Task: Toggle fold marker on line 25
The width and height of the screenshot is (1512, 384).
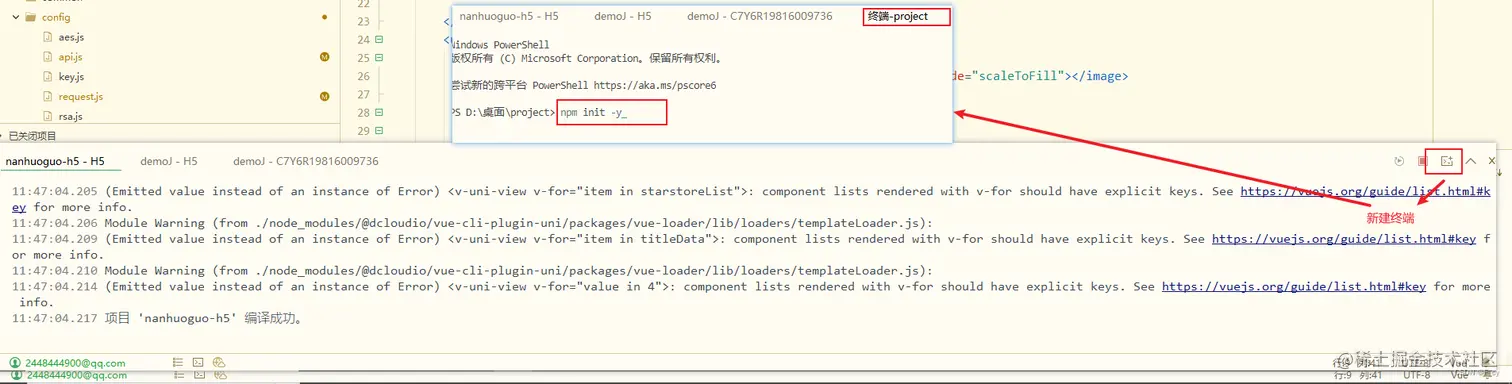Action: 378,58
